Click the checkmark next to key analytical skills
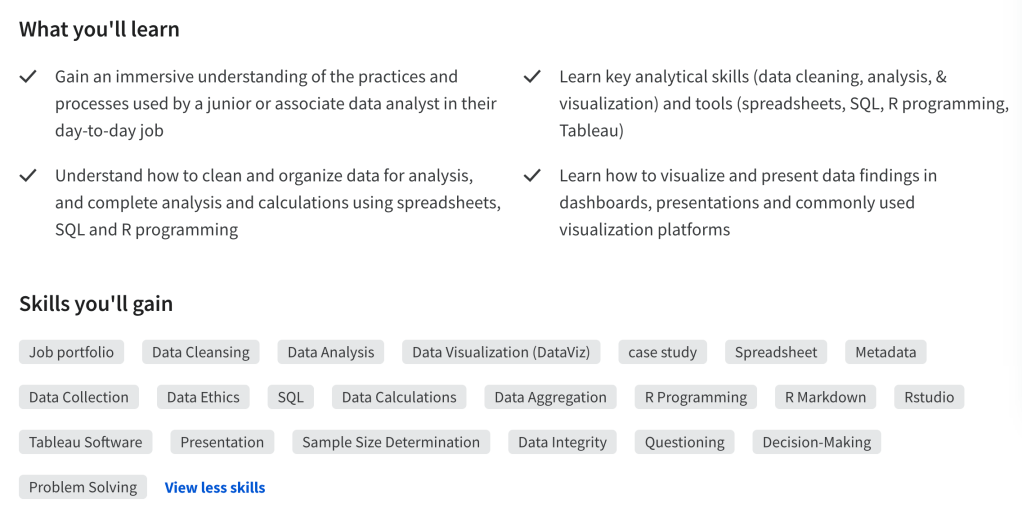1022x513 pixels. click(x=532, y=77)
